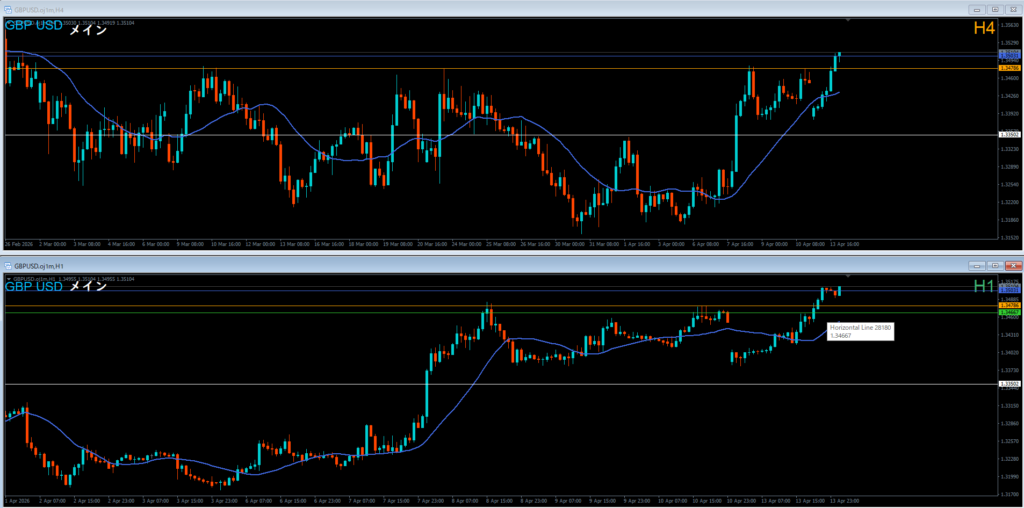Click the white 1.33502 price label on H4
Screen dimensions: 1024x508
coord(1010,134)
